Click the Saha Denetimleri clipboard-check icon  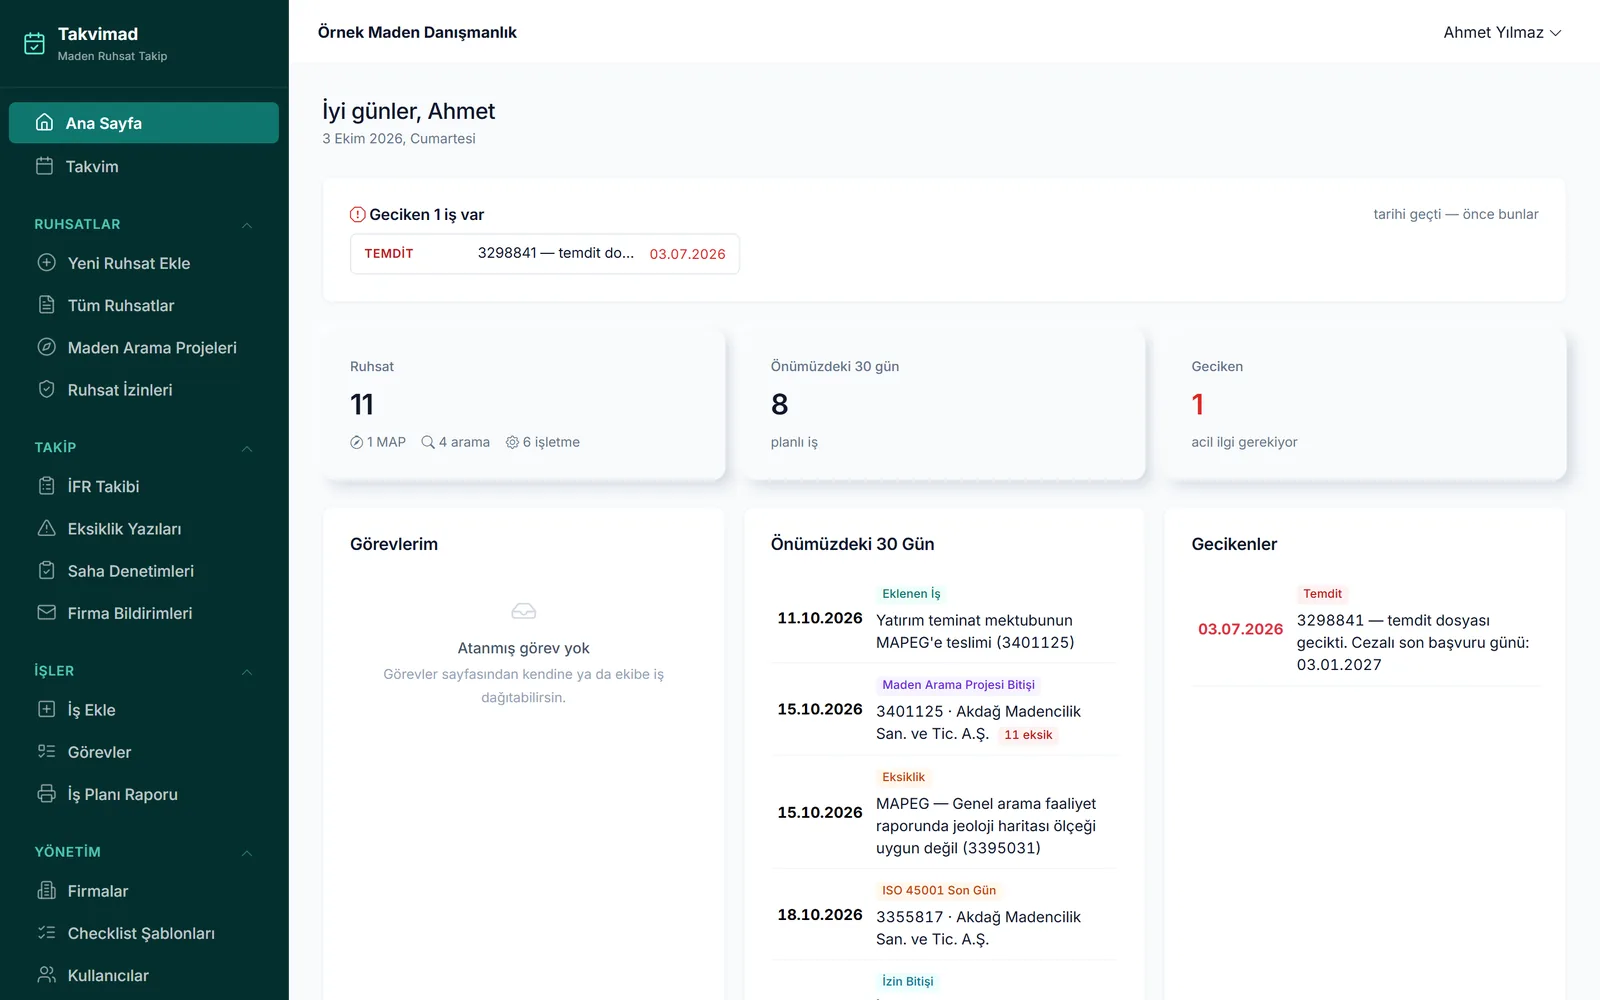pyautogui.click(x=46, y=570)
